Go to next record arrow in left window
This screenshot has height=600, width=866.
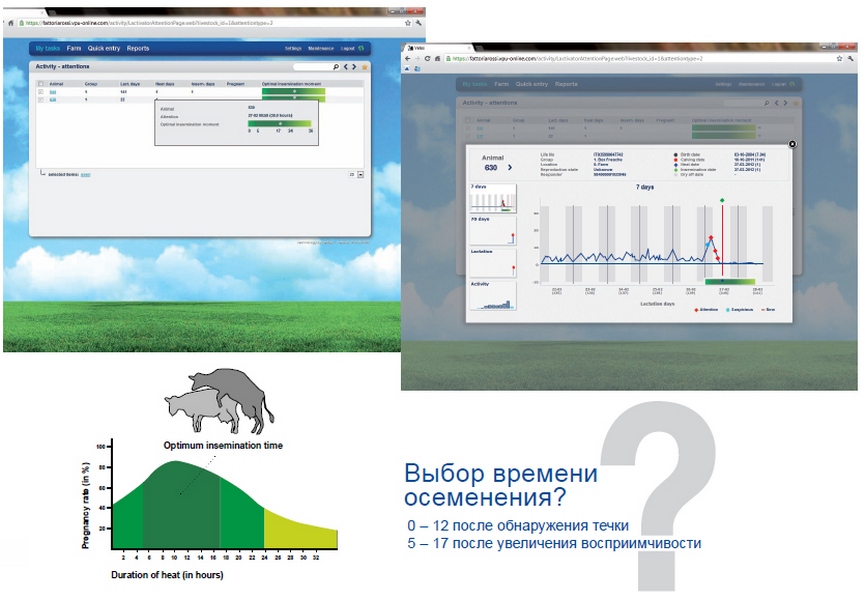pyautogui.click(x=354, y=67)
